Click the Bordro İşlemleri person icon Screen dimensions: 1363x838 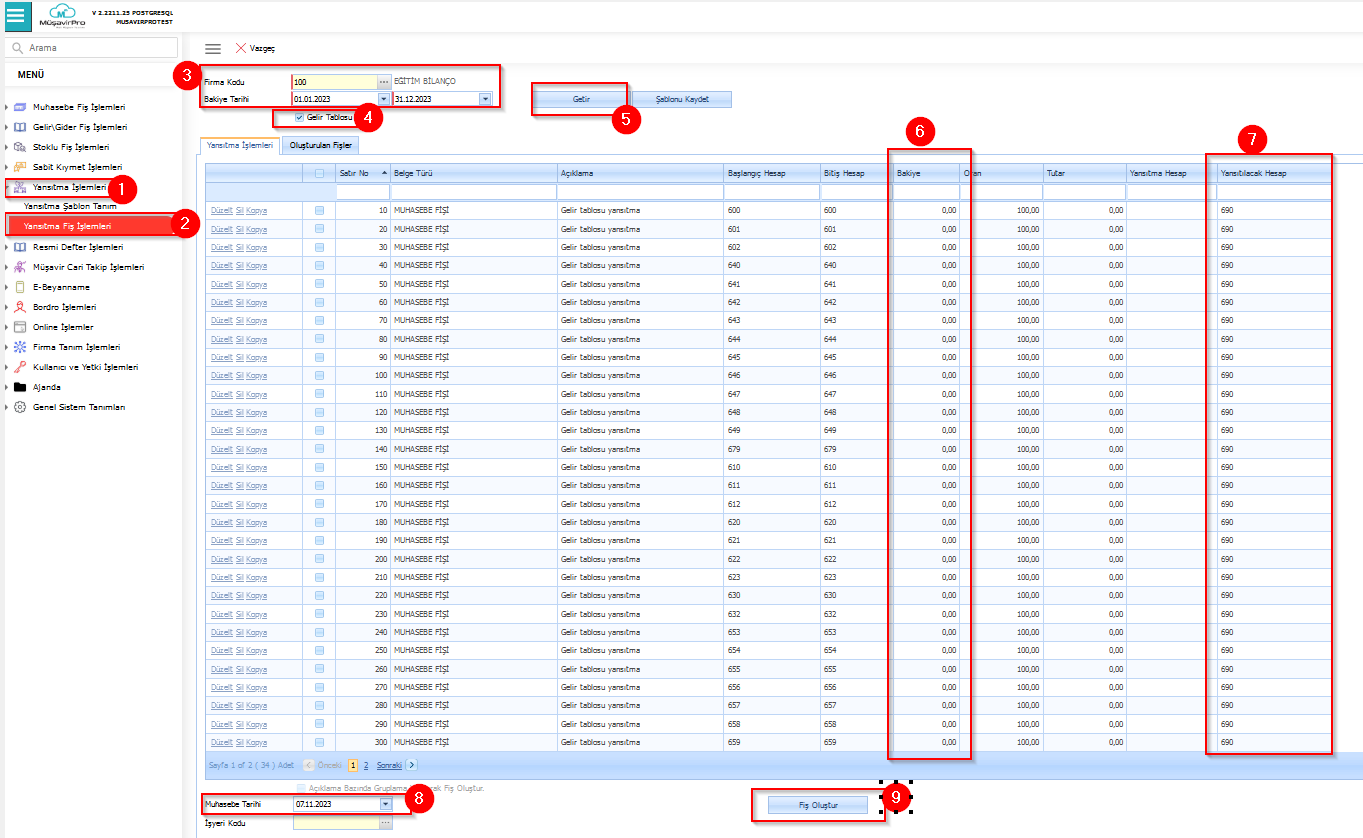pos(19,307)
